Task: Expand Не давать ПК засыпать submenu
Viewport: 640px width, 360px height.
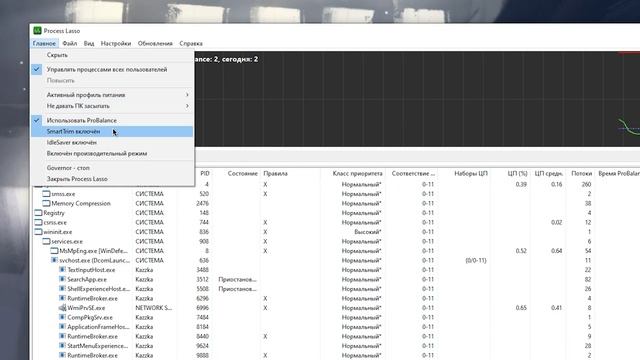Action: pos(112,106)
